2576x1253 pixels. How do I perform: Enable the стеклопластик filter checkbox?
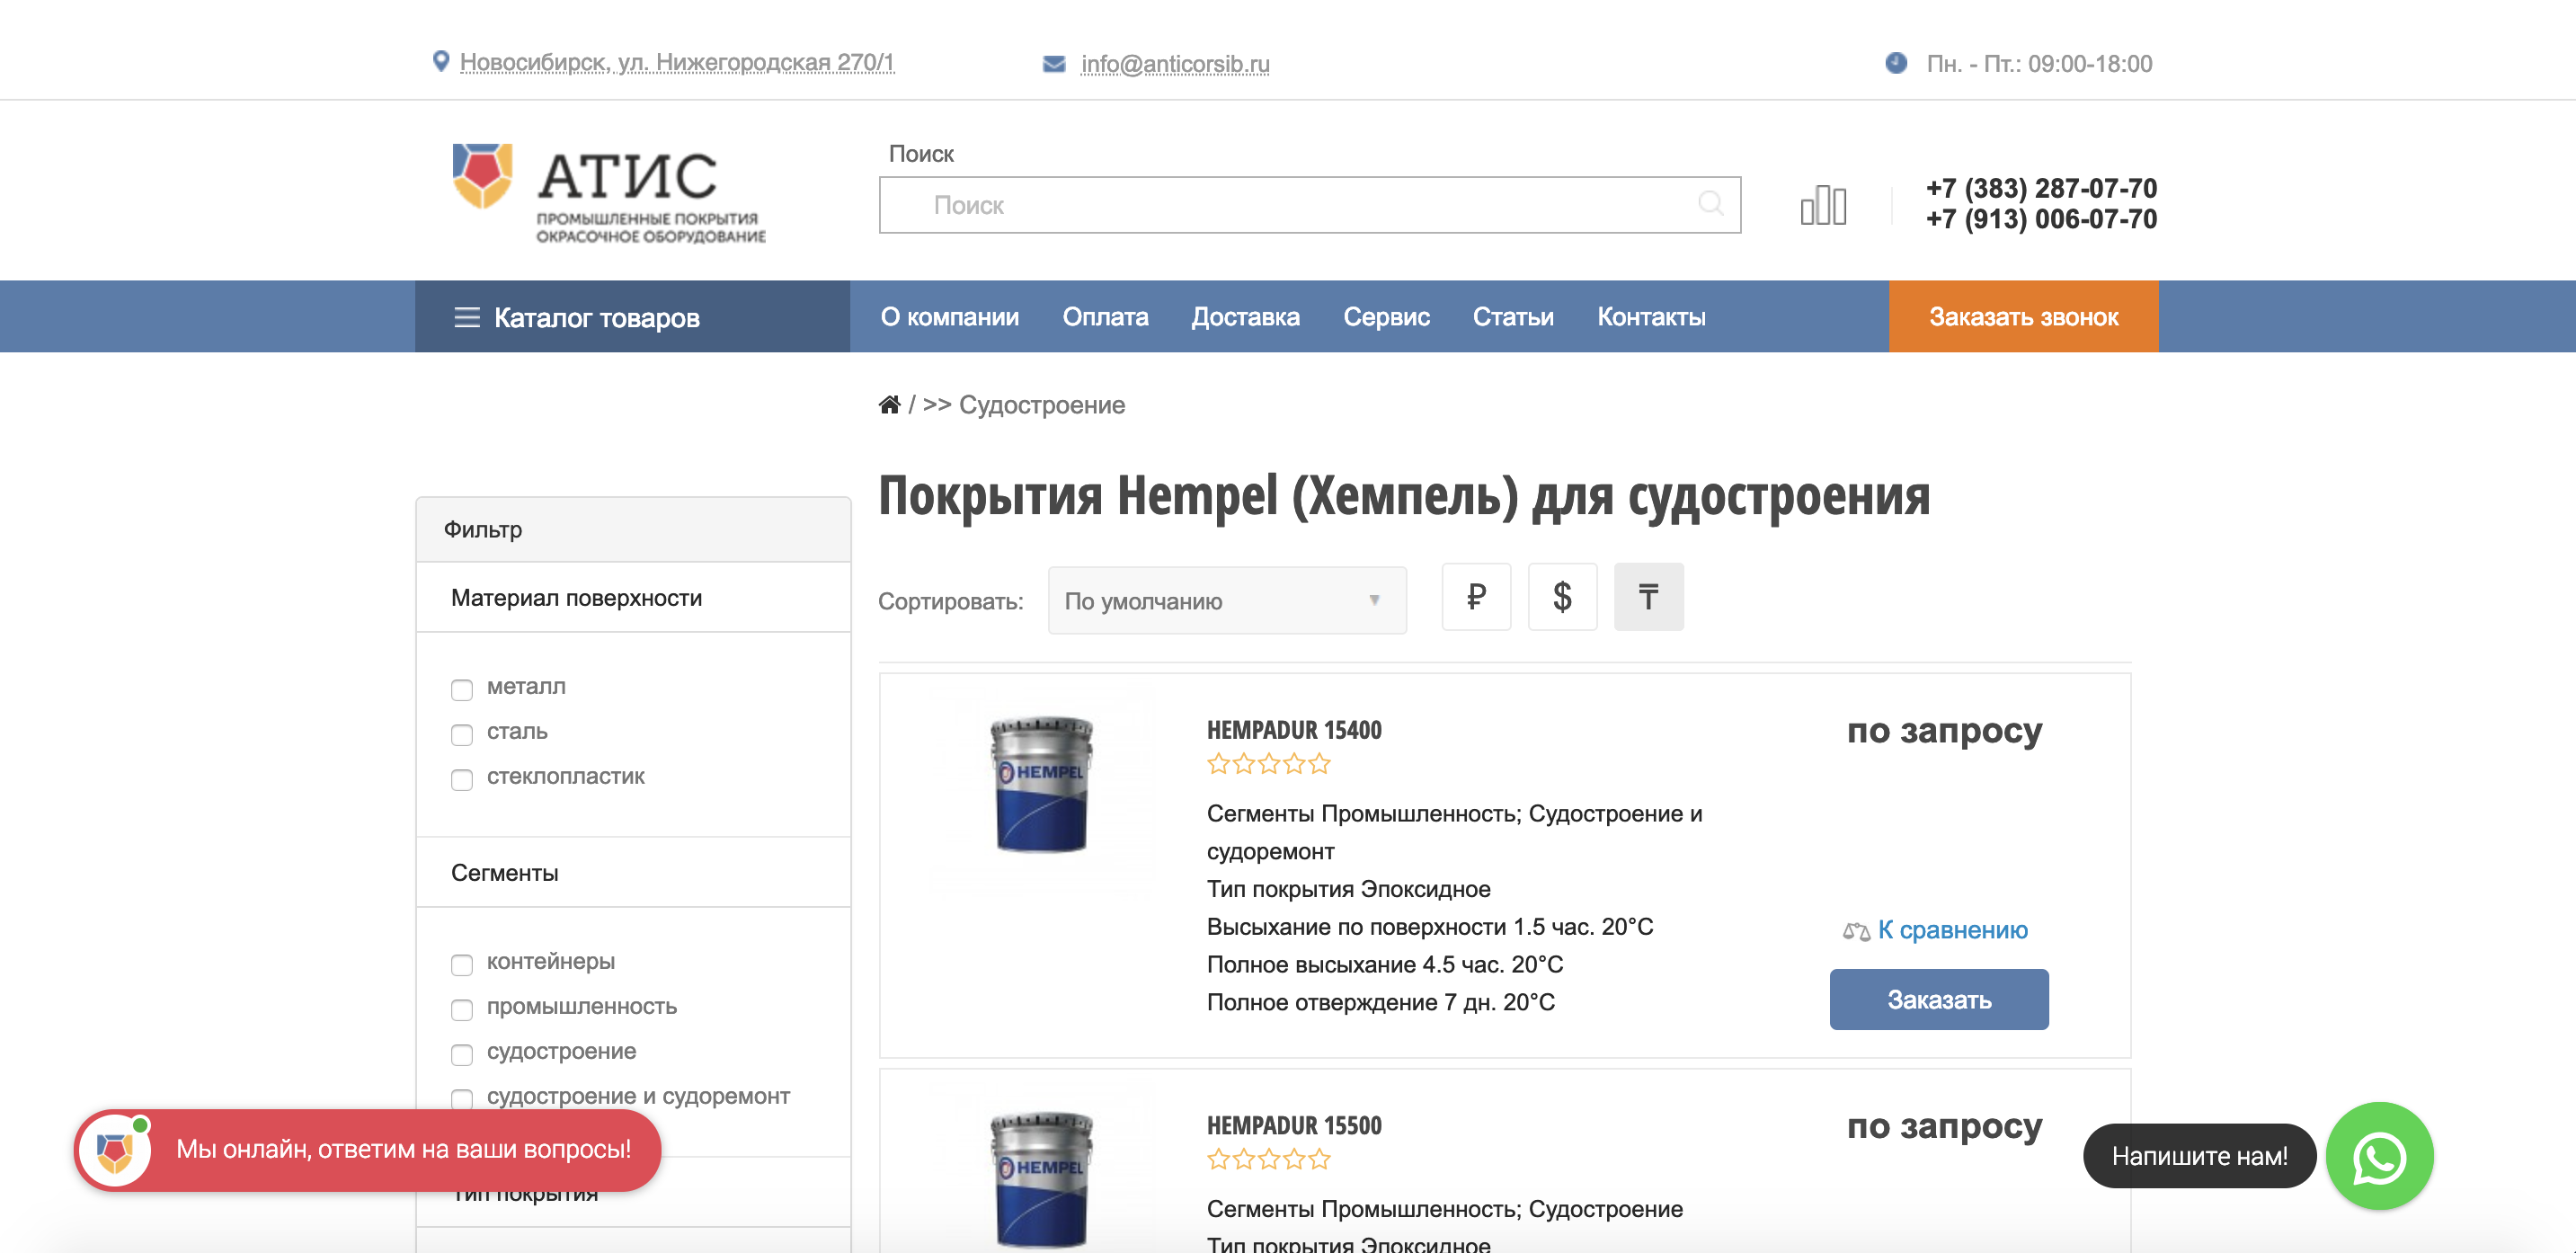[462, 780]
